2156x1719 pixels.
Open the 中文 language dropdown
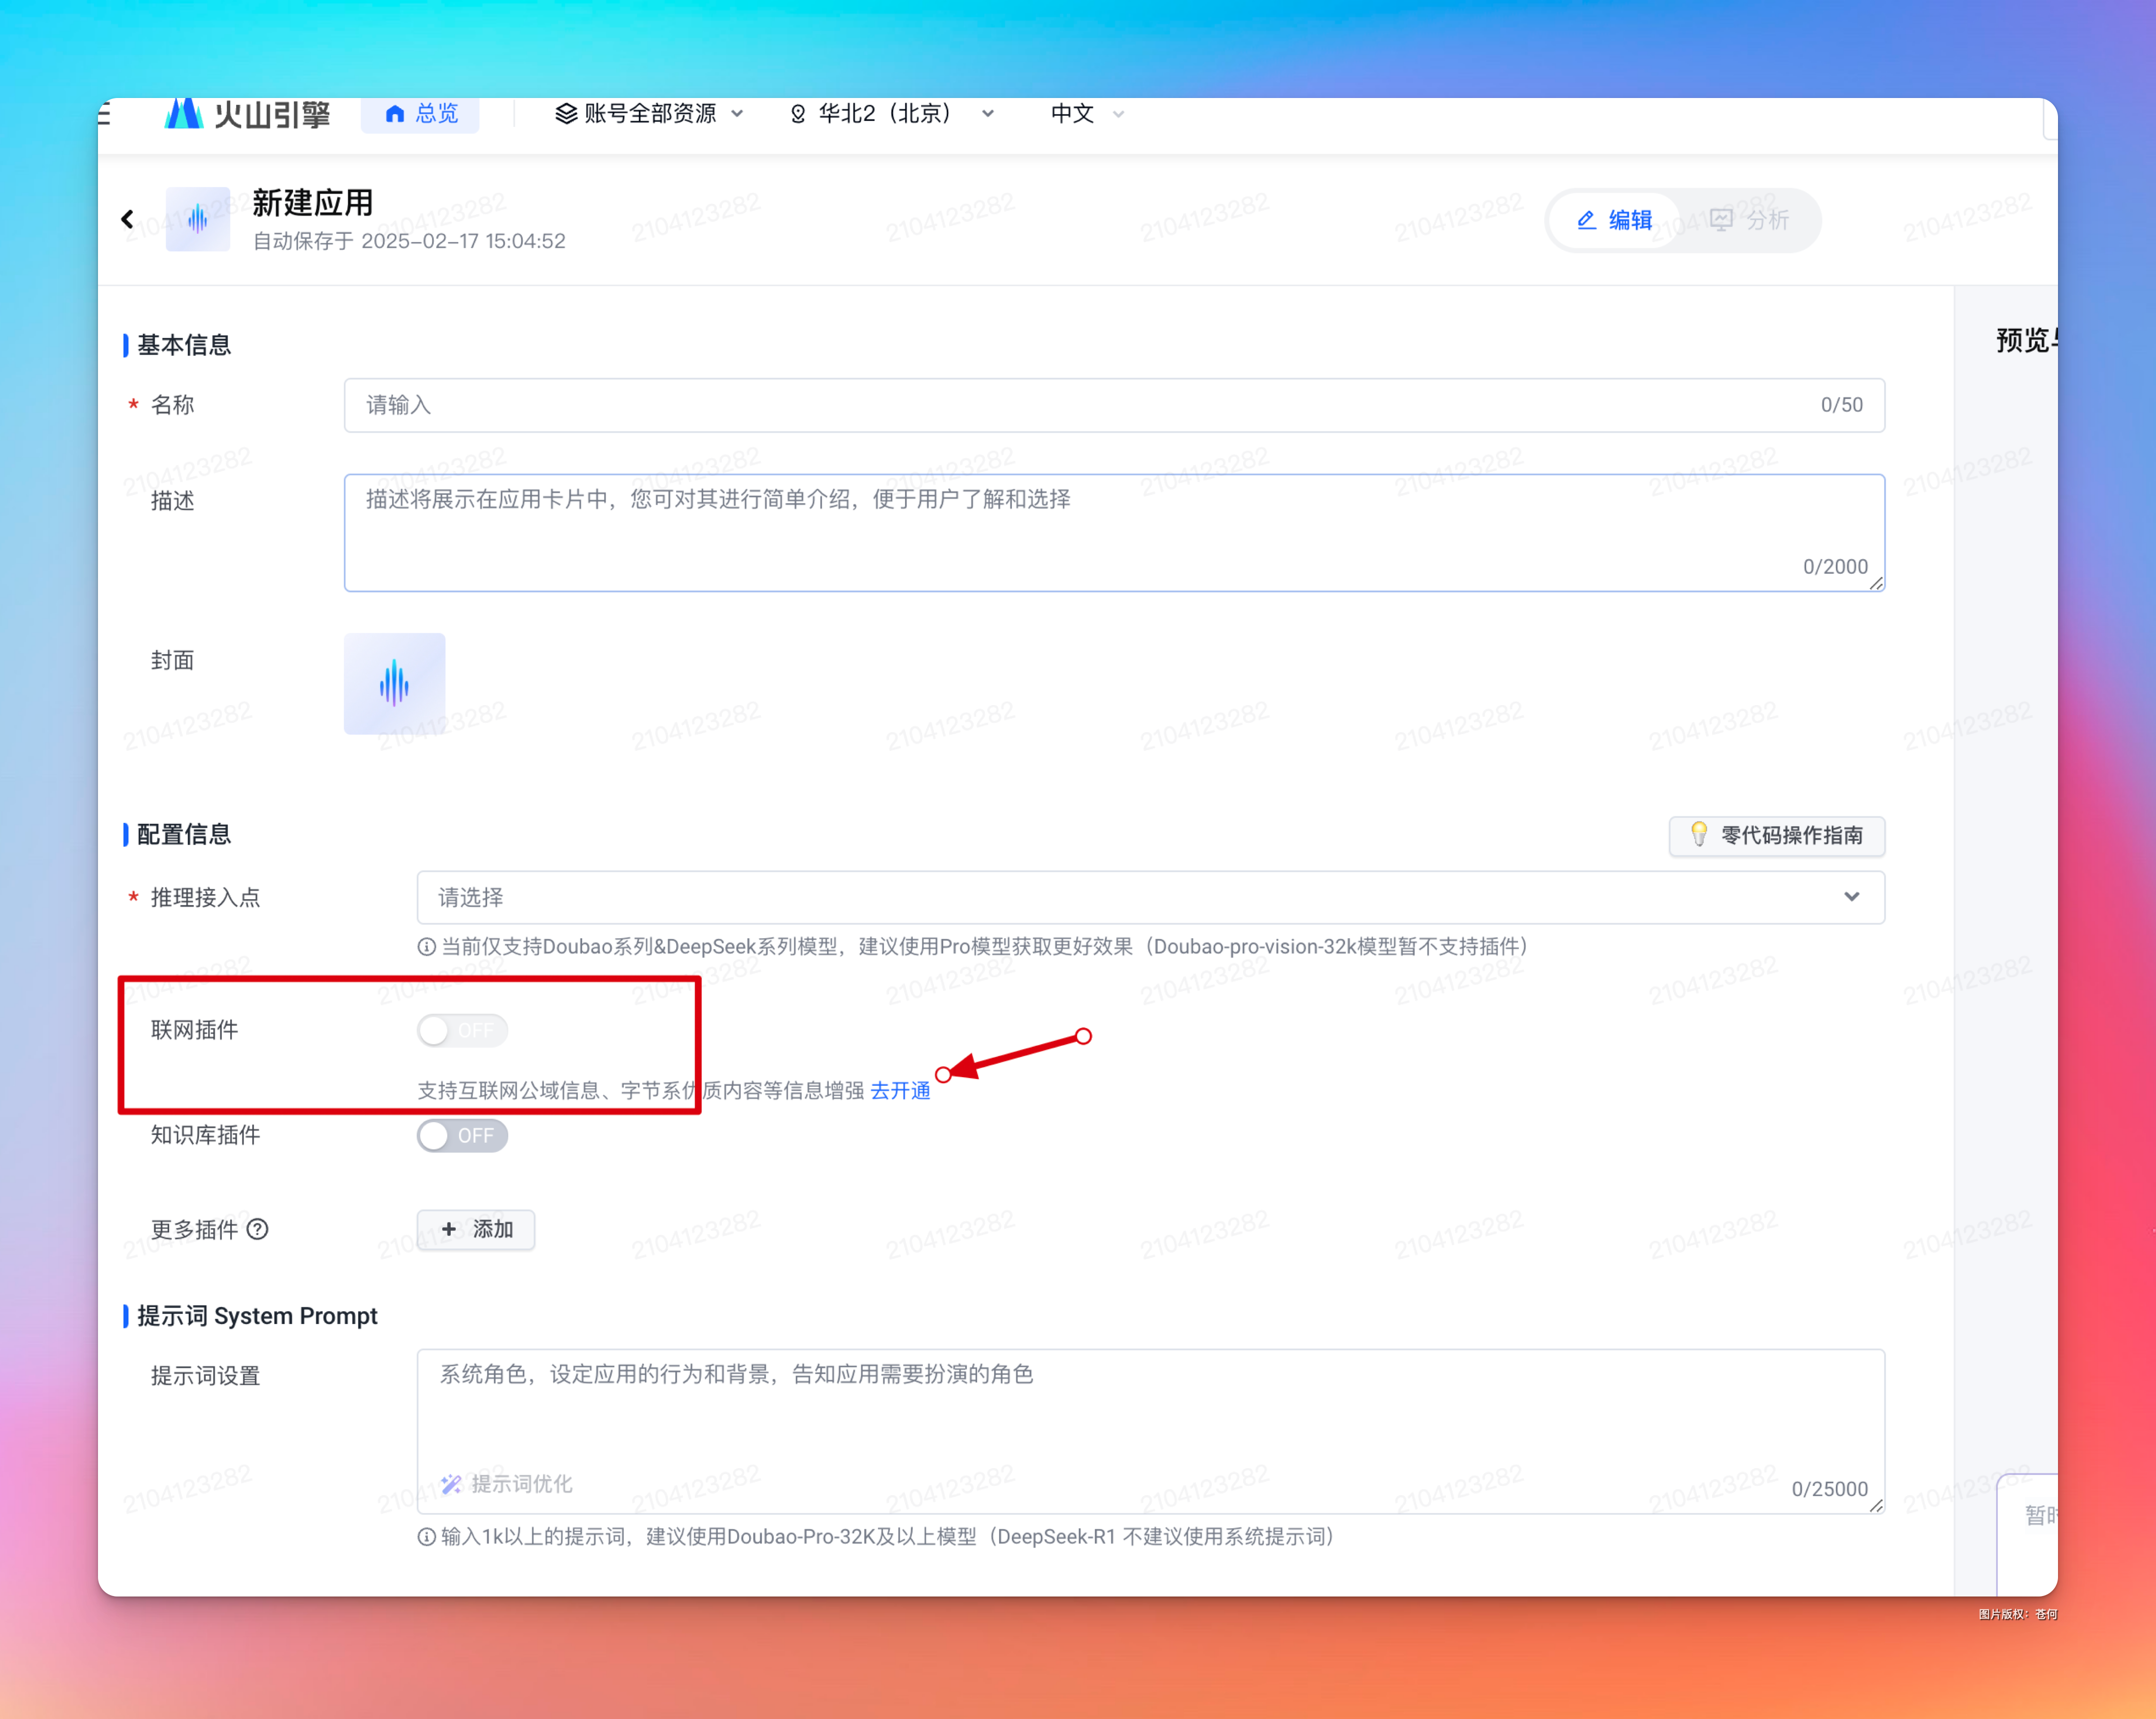point(1086,114)
